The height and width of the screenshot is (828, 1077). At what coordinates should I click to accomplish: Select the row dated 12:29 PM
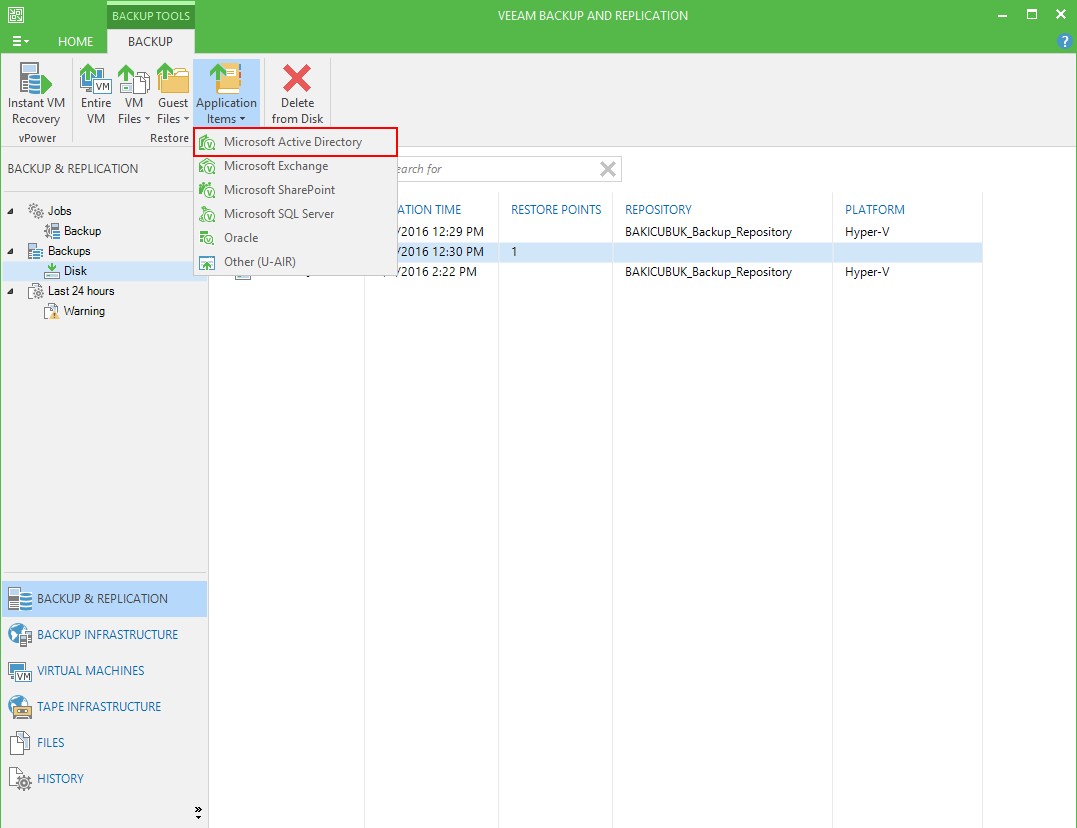(596, 232)
